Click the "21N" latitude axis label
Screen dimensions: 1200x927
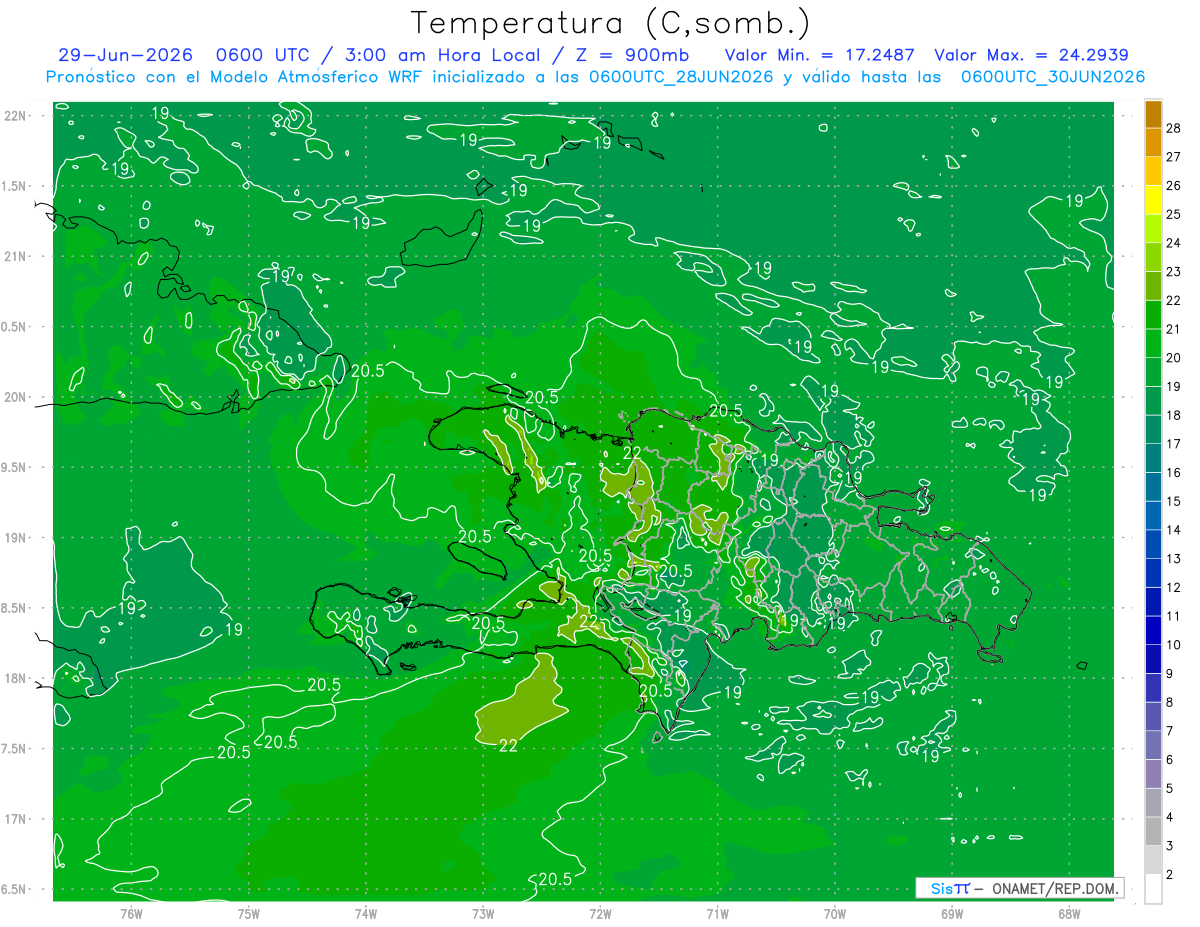[x=17, y=256]
